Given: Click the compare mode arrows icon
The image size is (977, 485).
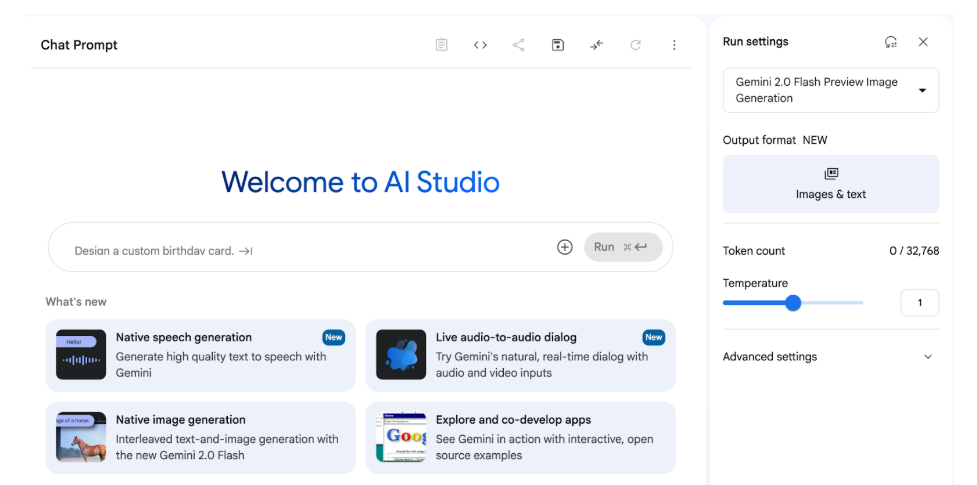Looking at the screenshot, I should pos(597,45).
